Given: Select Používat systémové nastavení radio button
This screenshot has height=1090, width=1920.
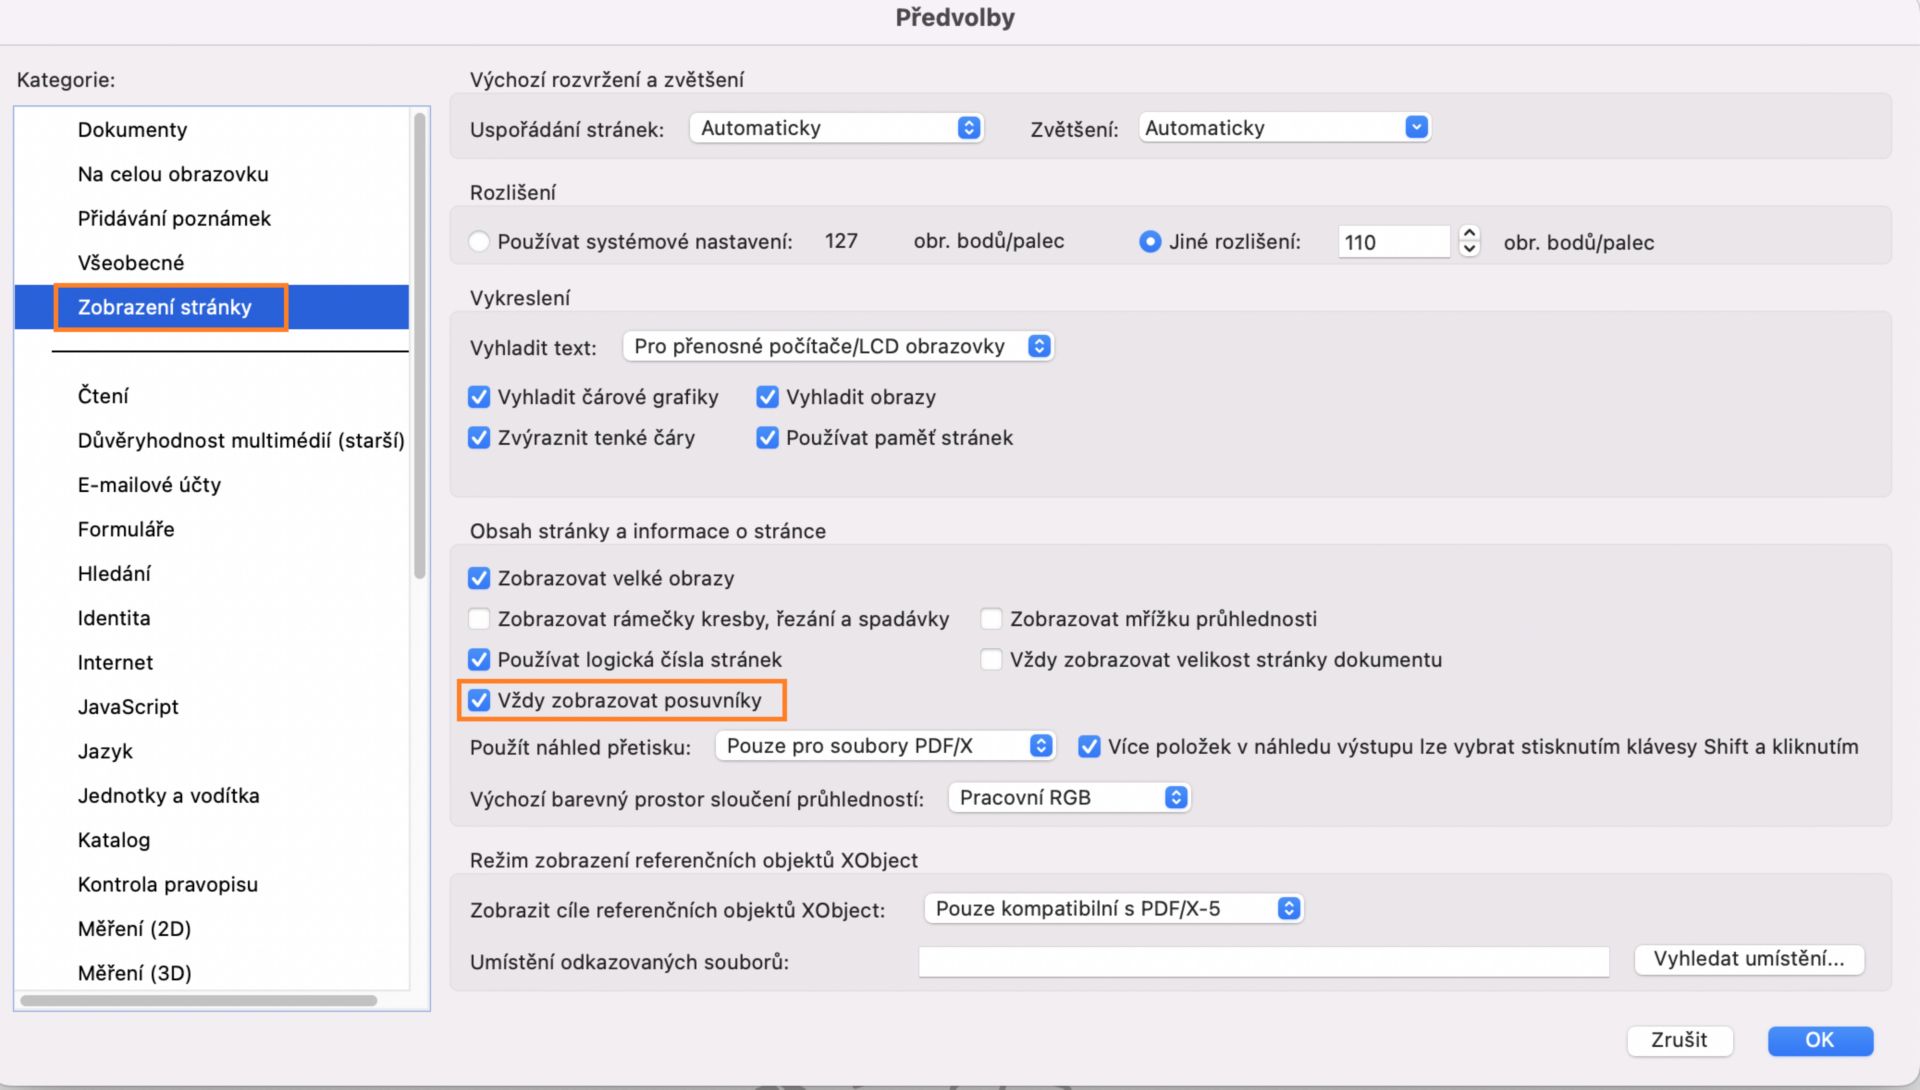Looking at the screenshot, I should pos(480,242).
